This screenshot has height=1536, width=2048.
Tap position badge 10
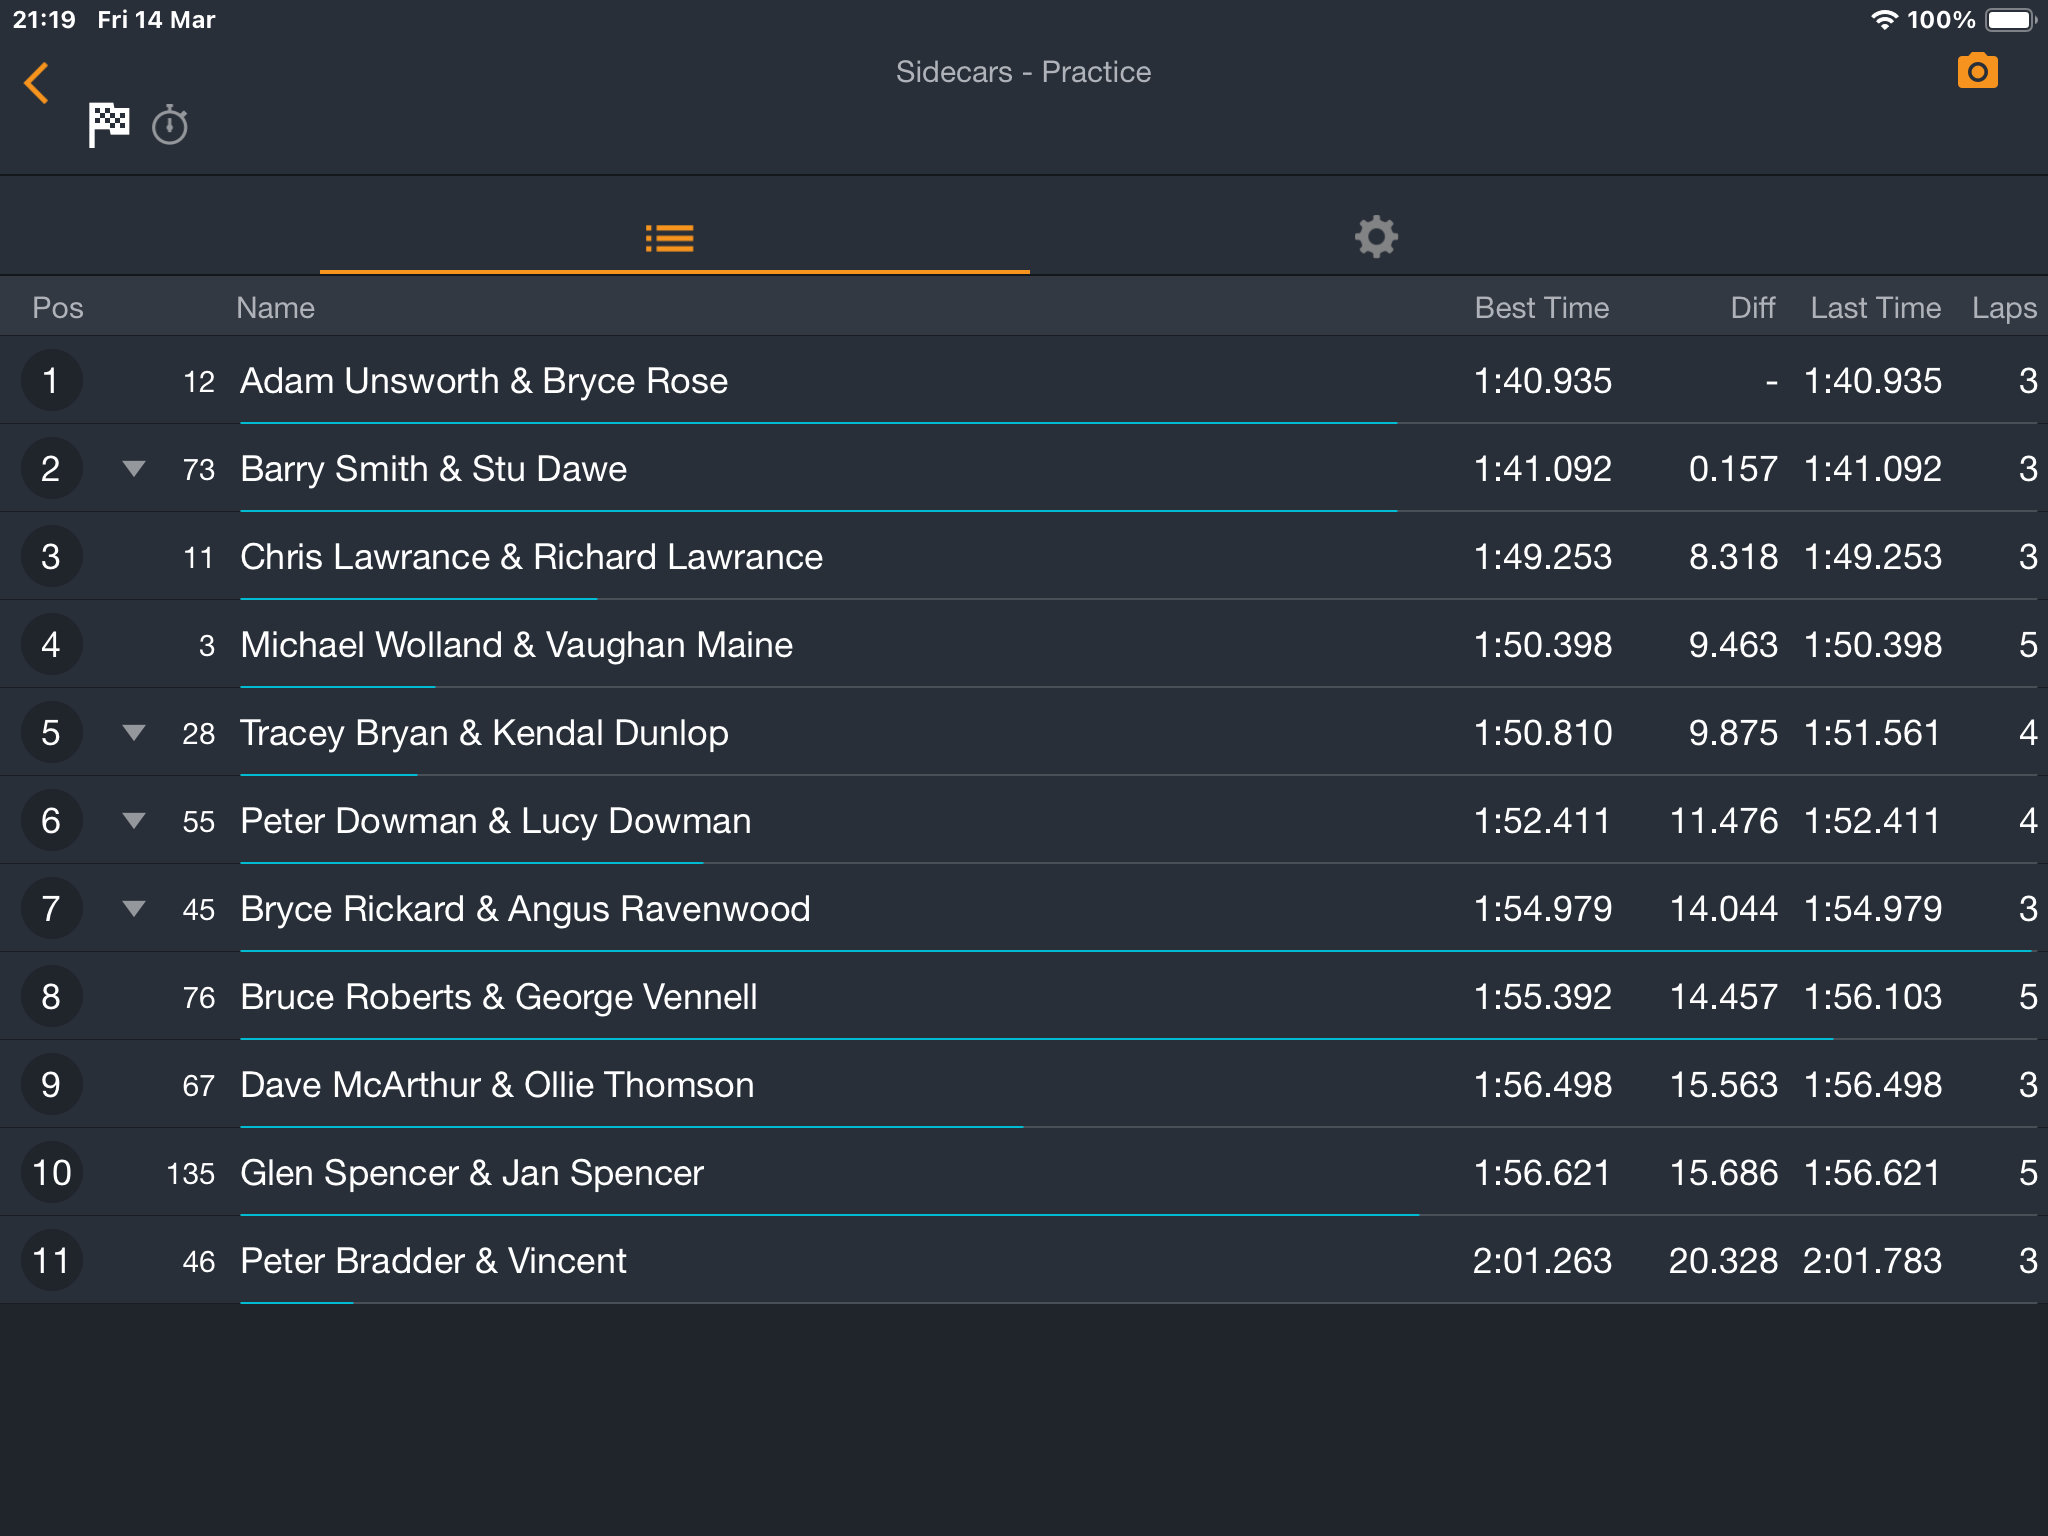[51, 1172]
